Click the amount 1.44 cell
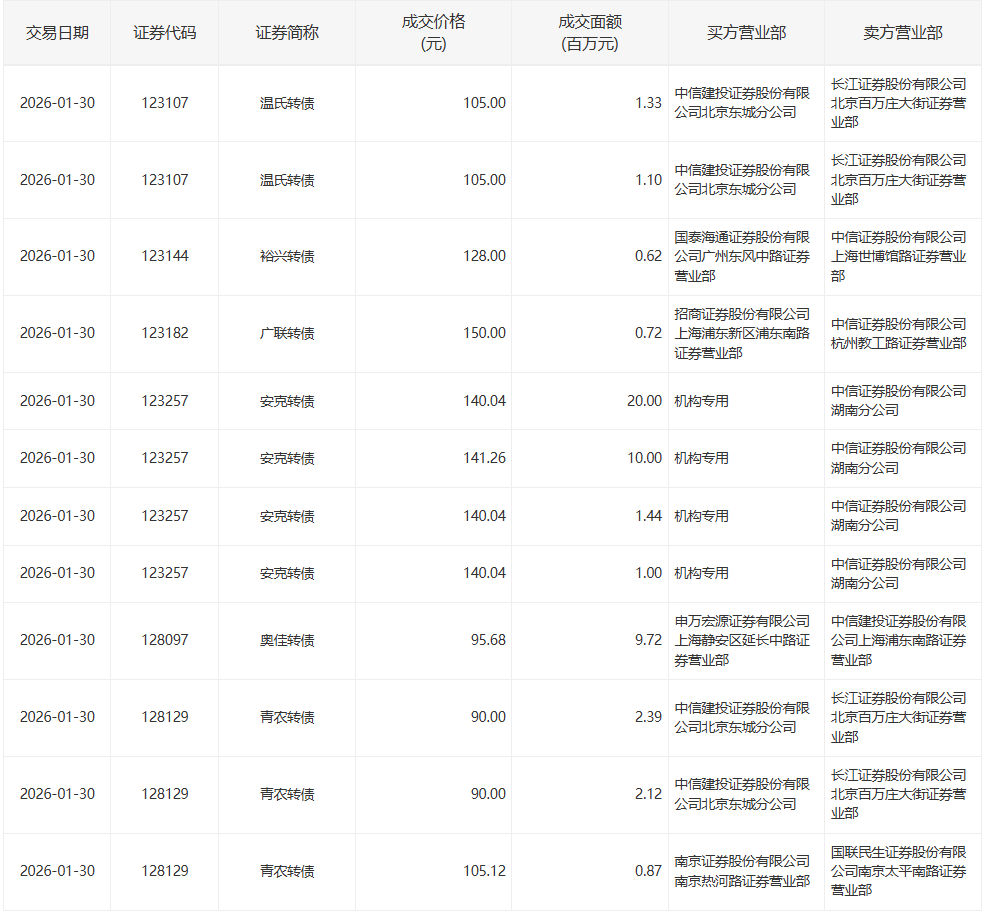984x914 pixels. click(590, 516)
